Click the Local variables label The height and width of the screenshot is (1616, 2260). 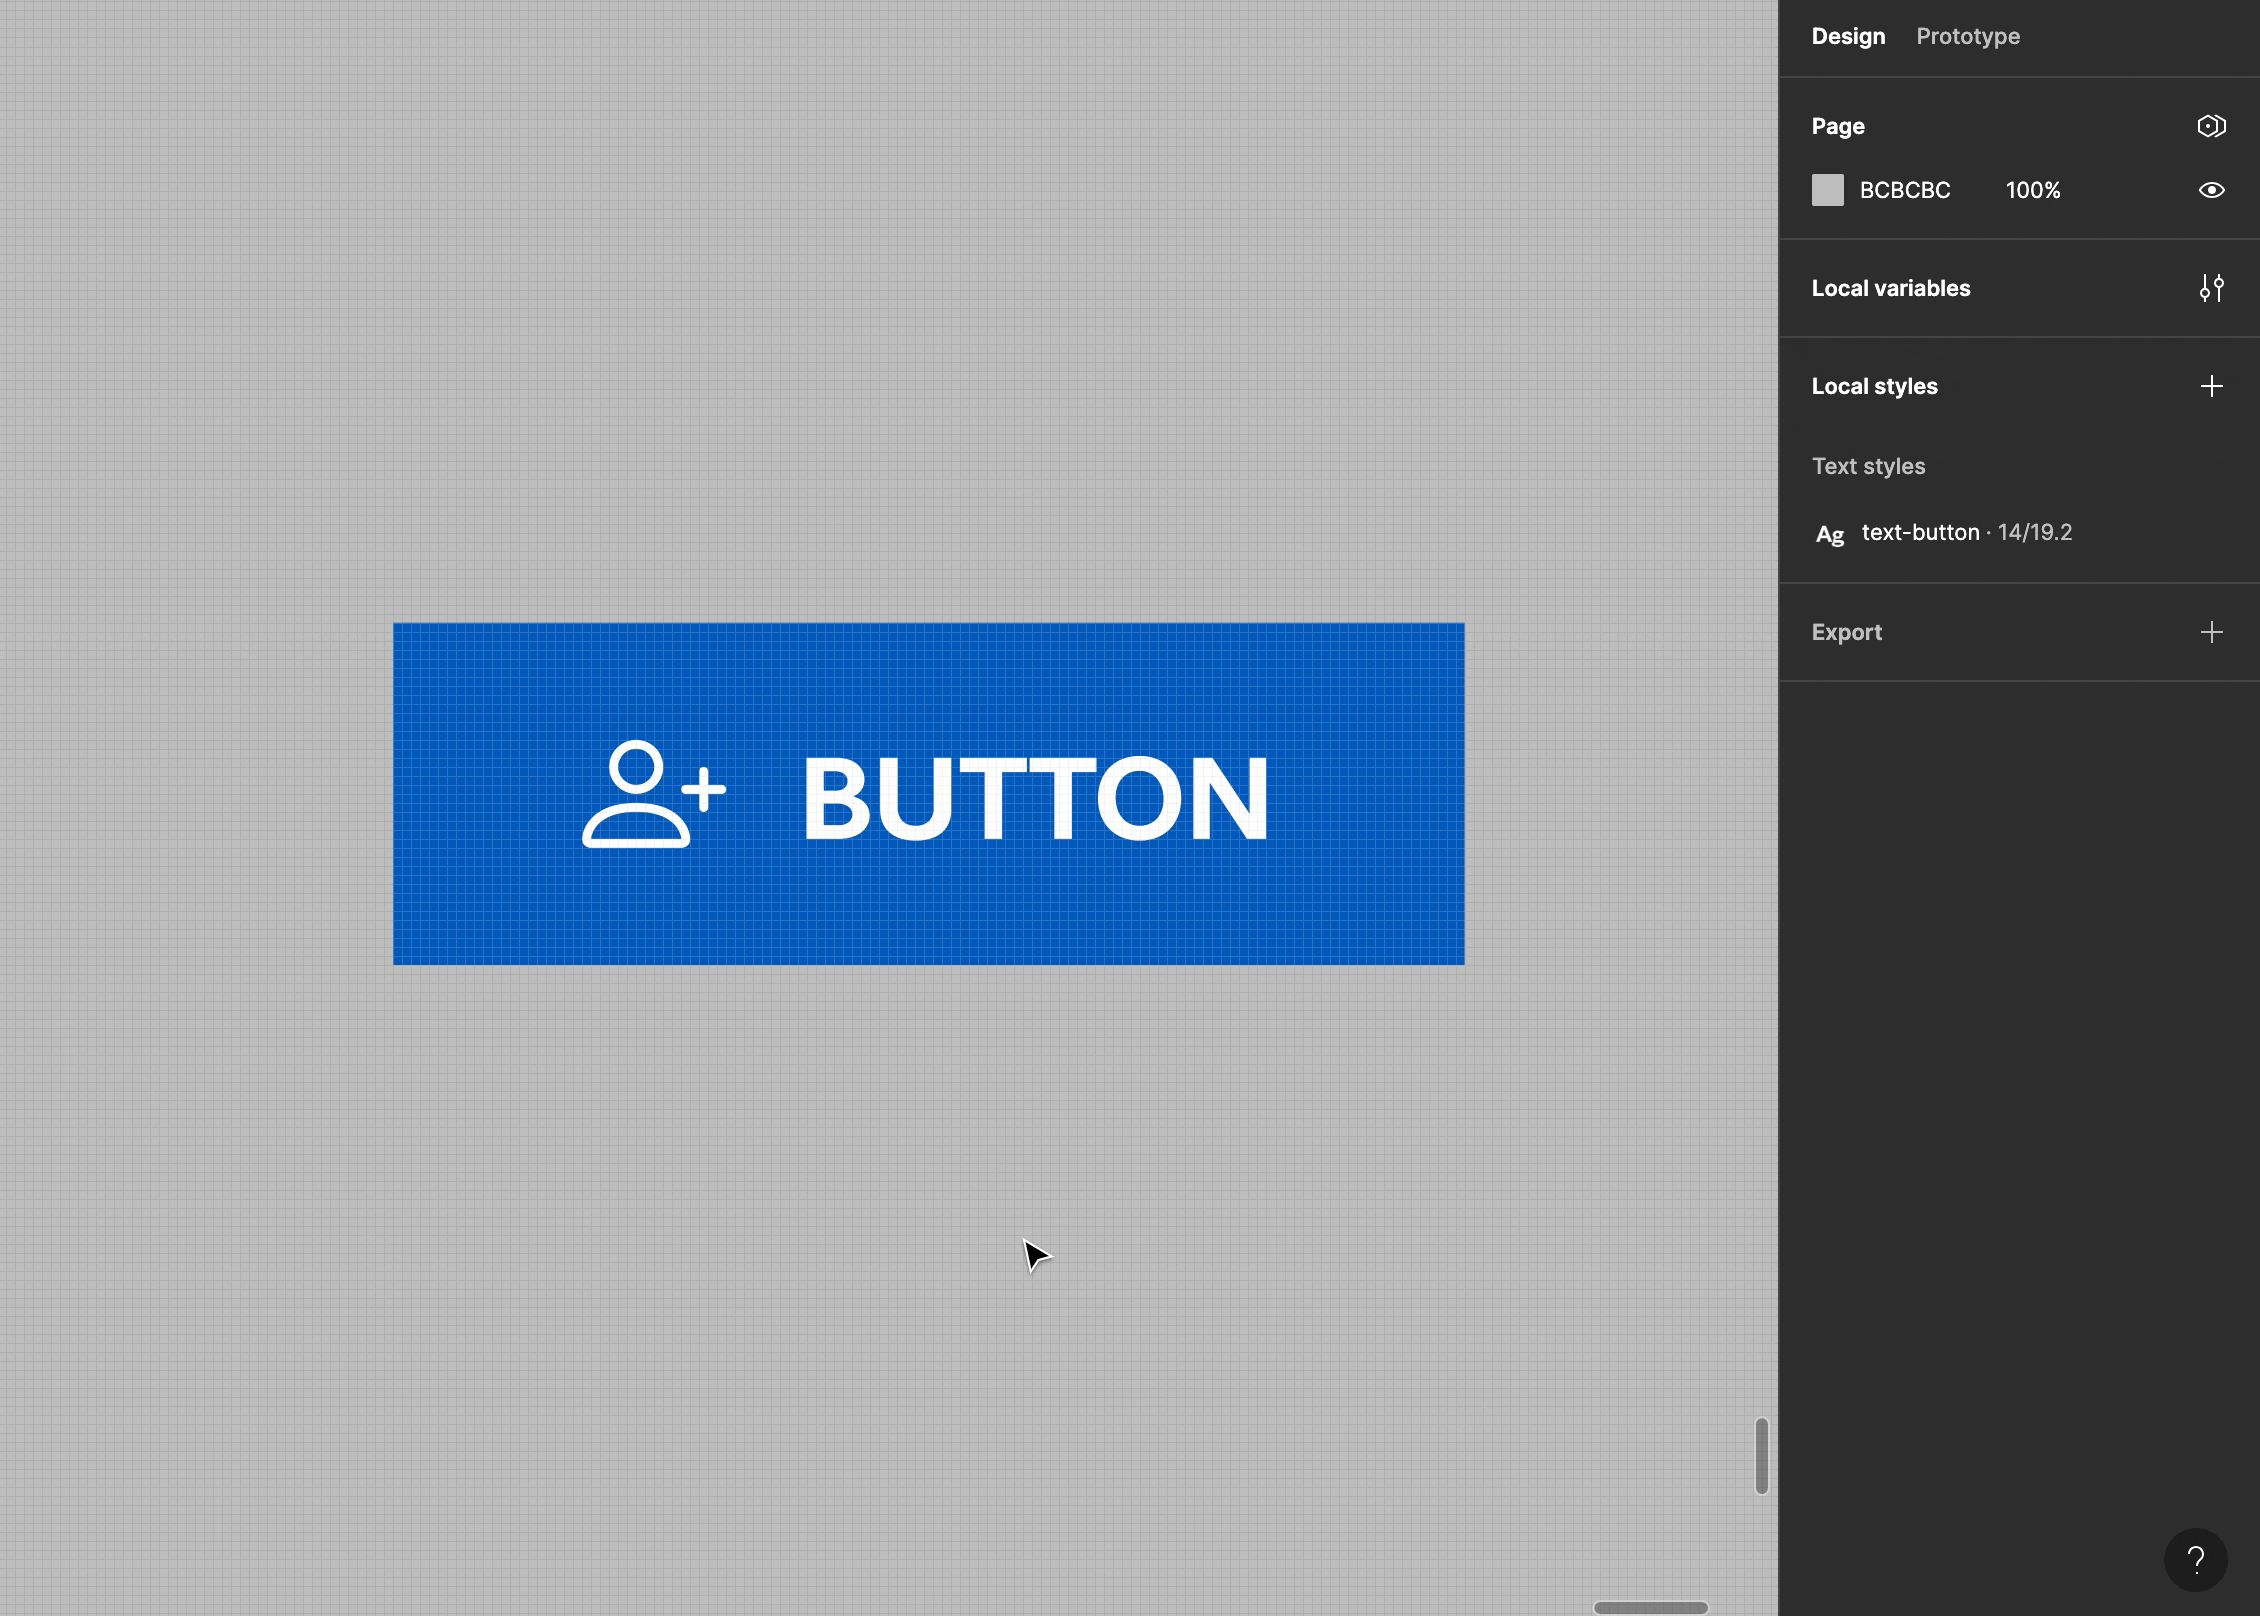point(1890,288)
